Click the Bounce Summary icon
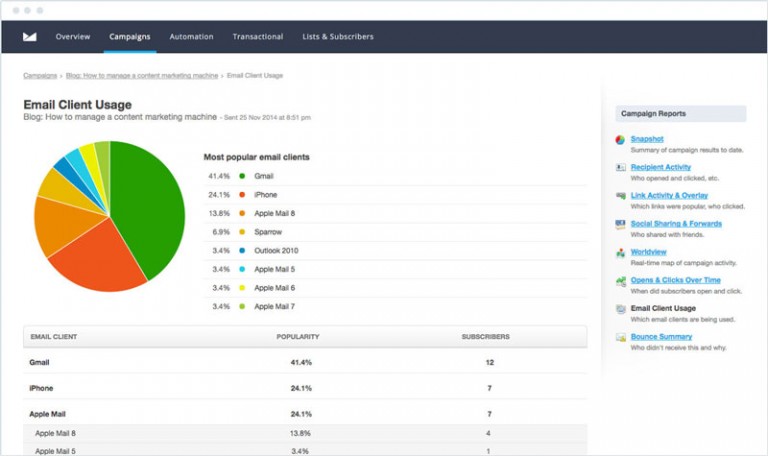768x456 pixels. (x=620, y=337)
